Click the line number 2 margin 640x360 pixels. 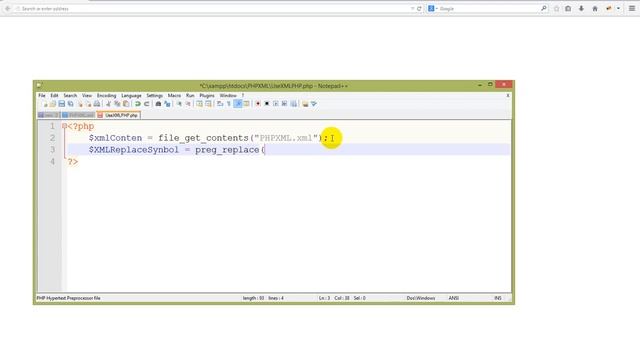[x=52, y=138]
